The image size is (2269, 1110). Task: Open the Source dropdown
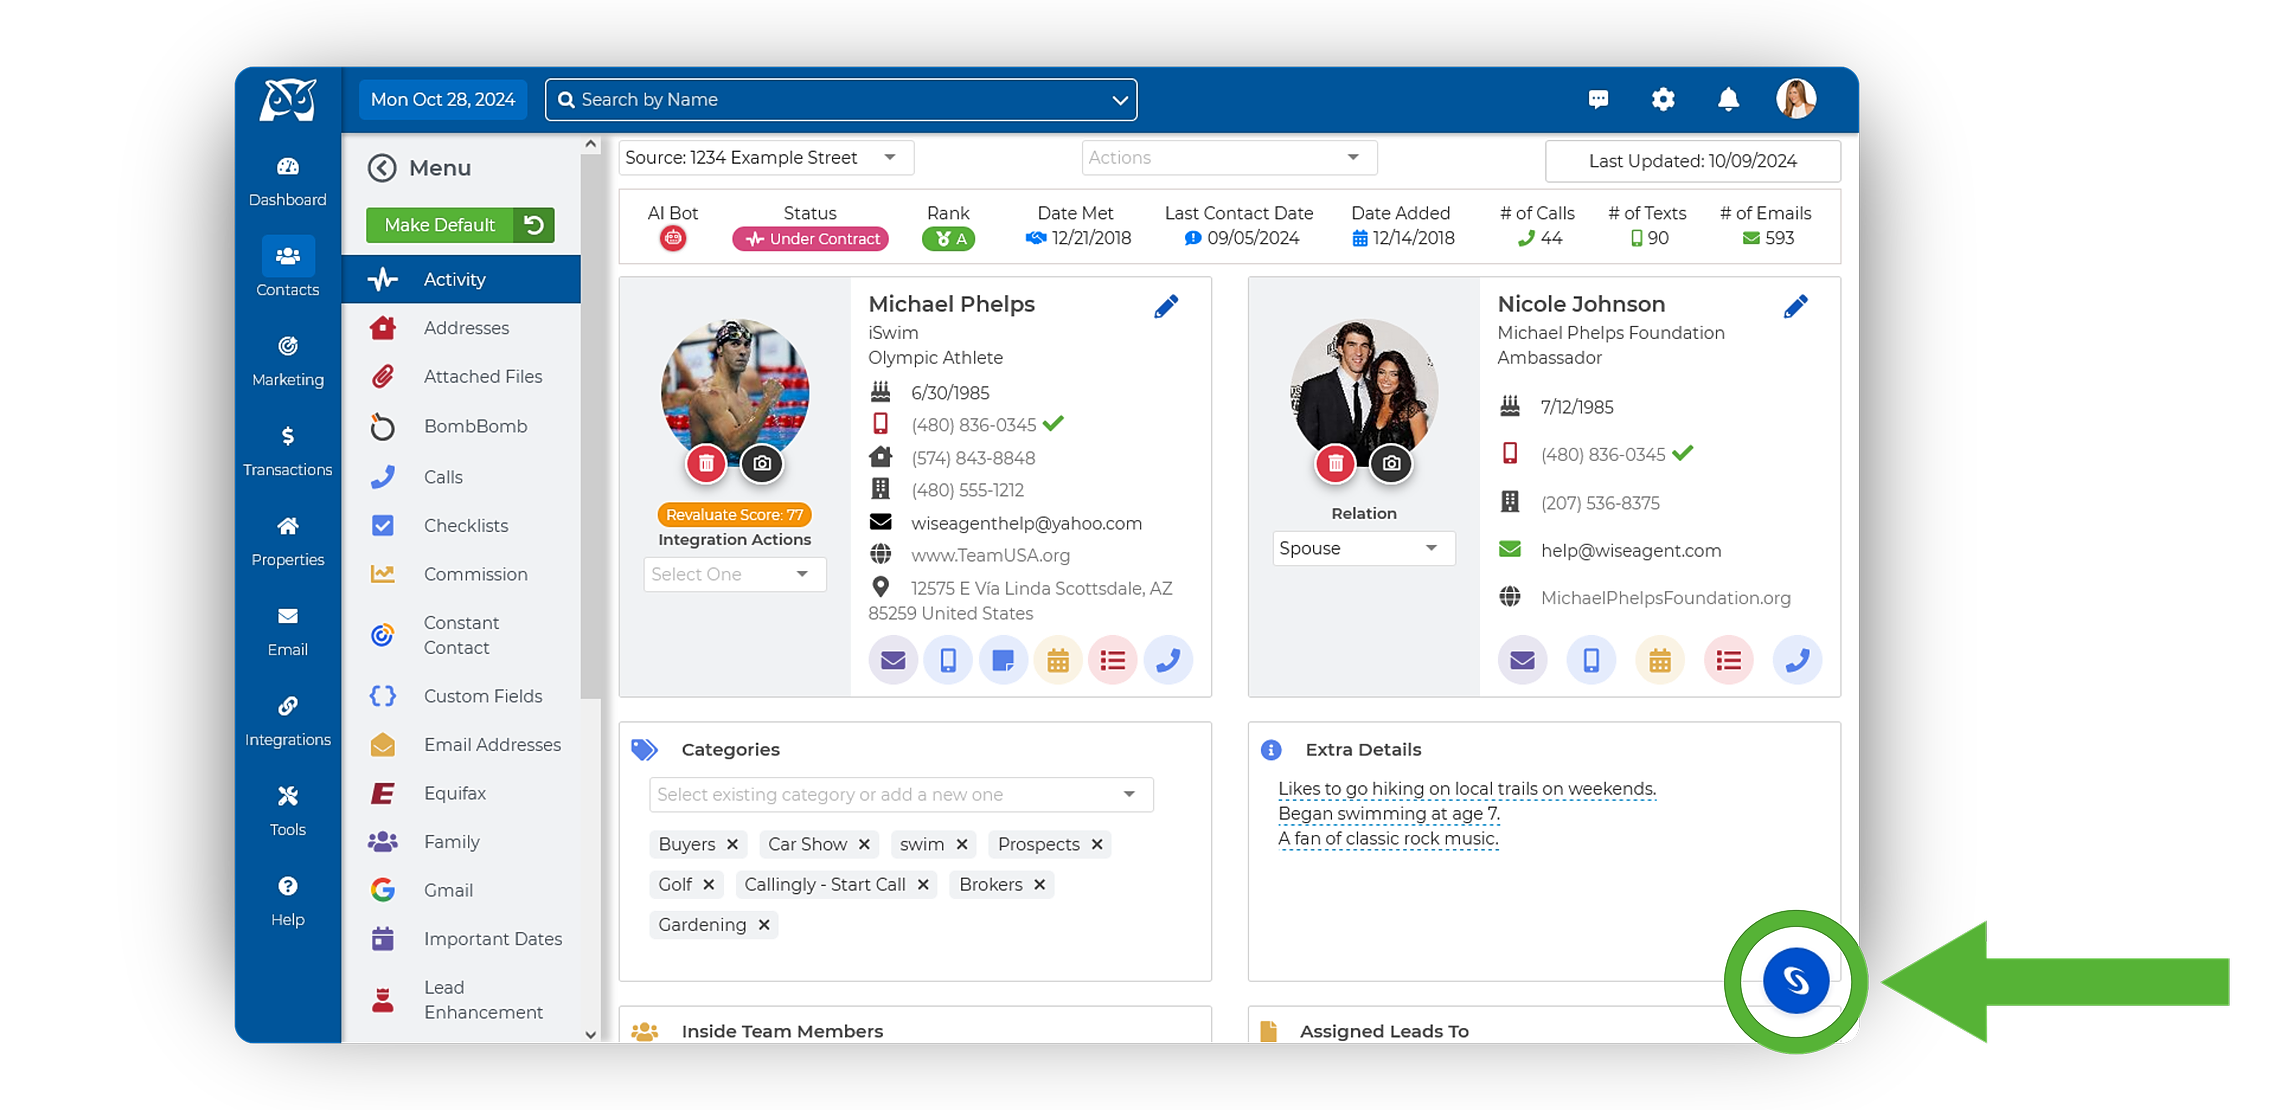pos(766,158)
